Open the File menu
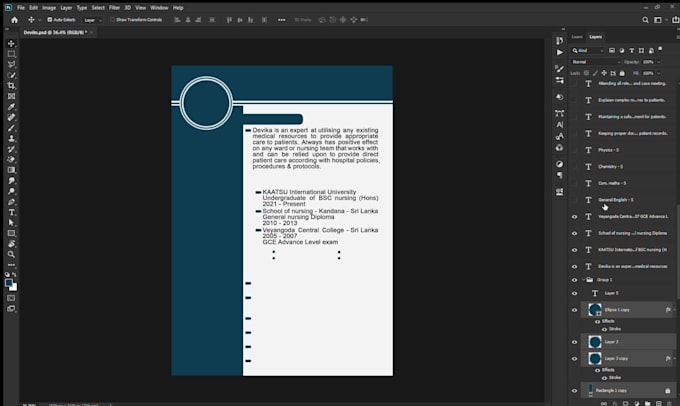Screen dimensions: 680x406 pyautogui.click(x=21, y=8)
